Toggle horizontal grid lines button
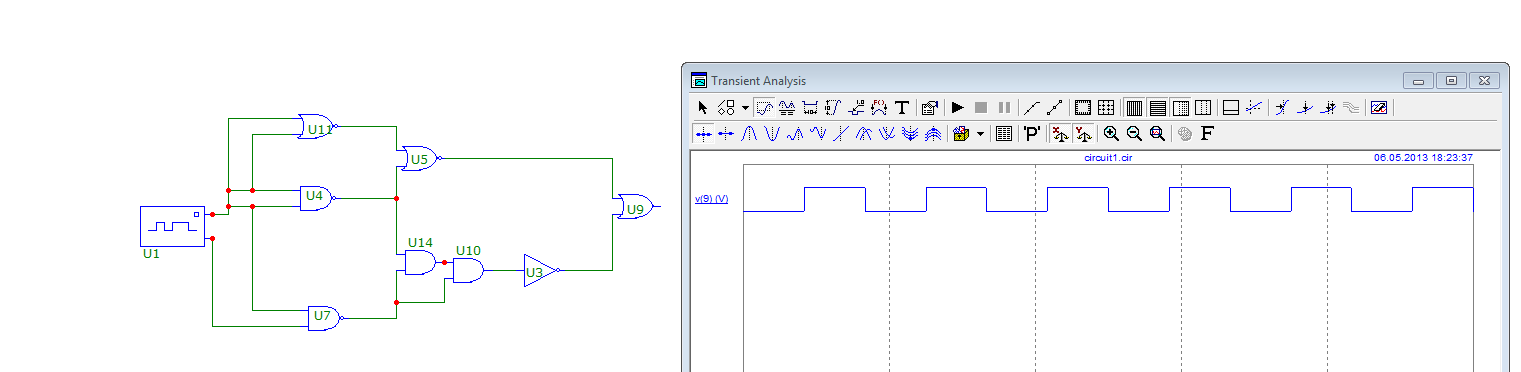 tap(1157, 107)
